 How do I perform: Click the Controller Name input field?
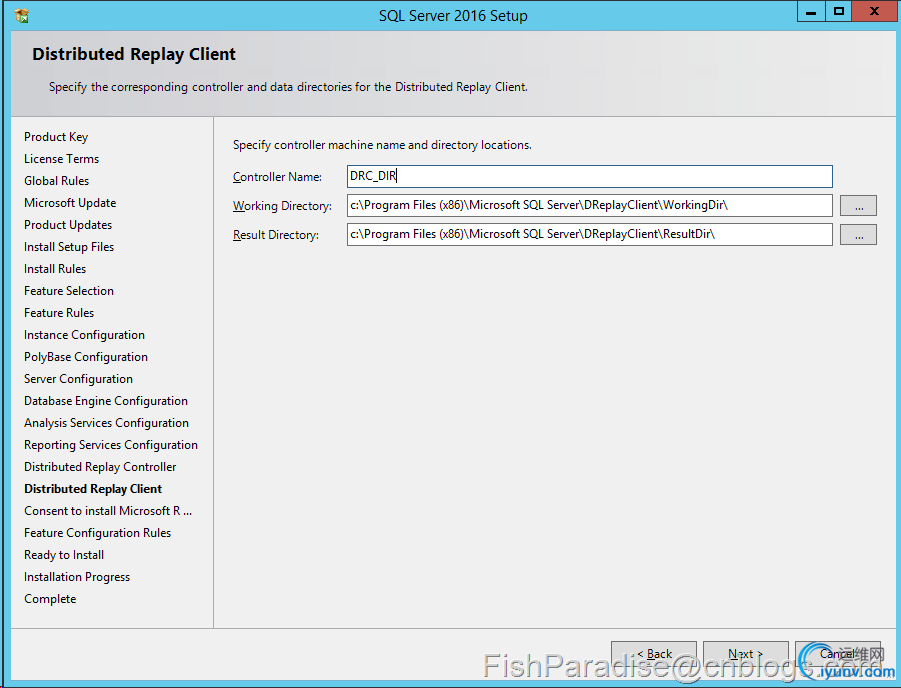pyautogui.click(x=590, y=176)
